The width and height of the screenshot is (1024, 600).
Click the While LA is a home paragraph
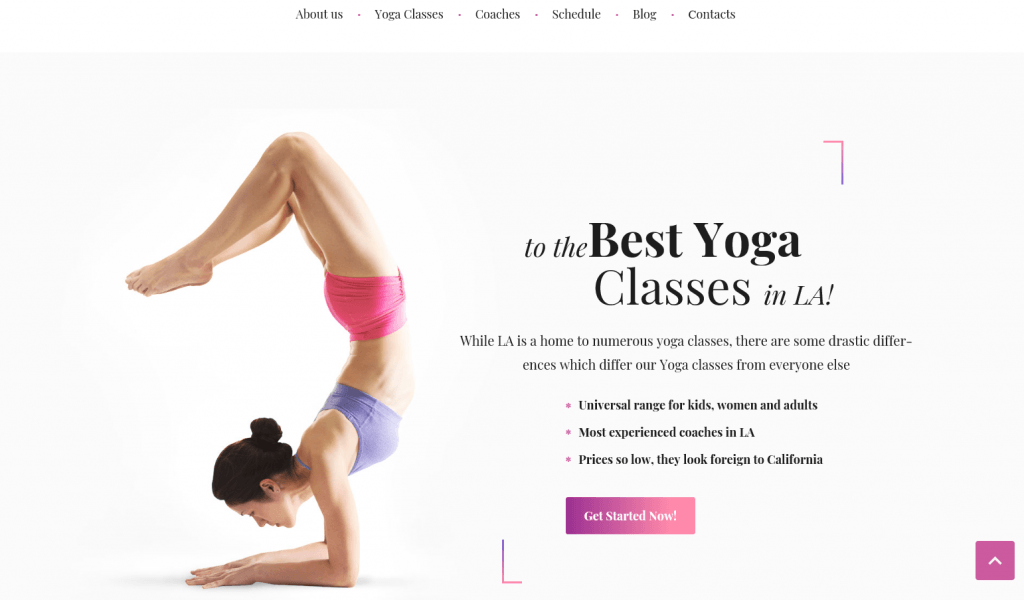coord(686,353)
